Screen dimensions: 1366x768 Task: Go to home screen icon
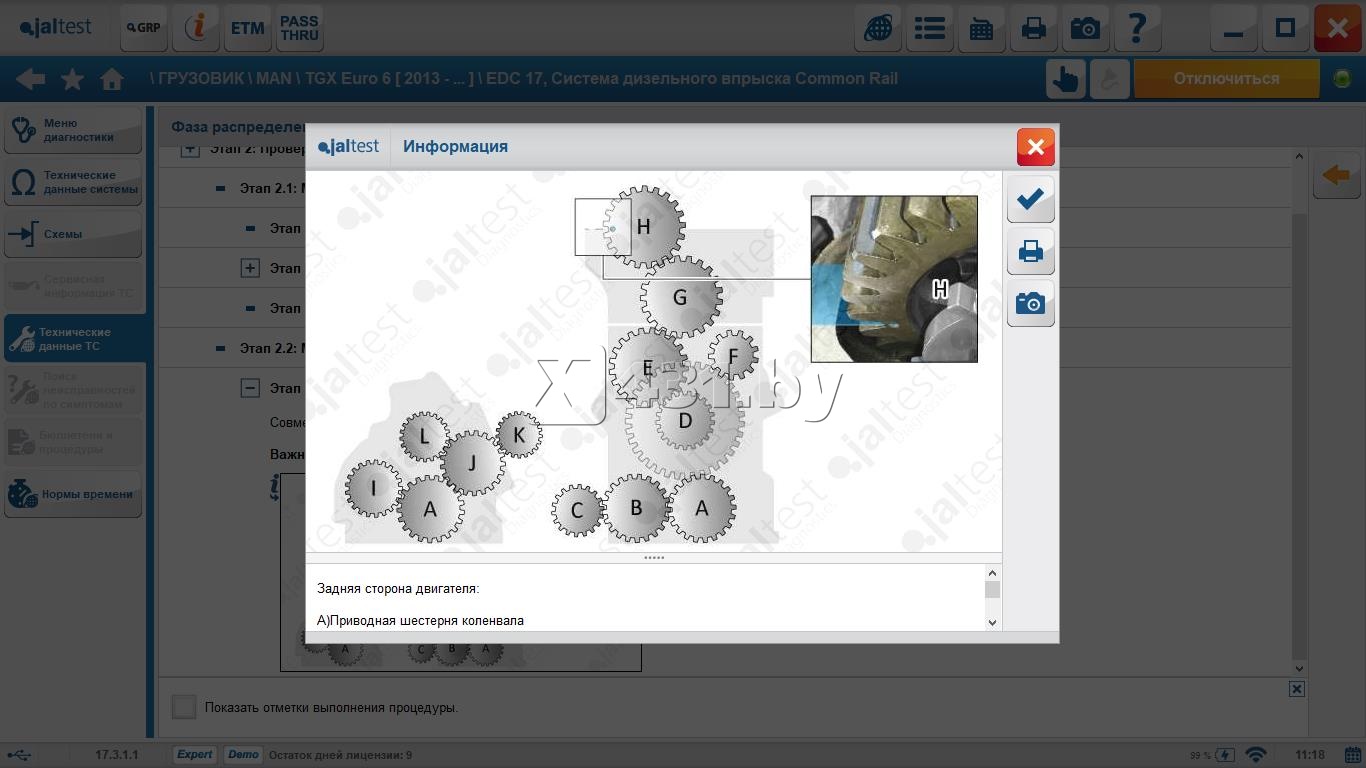point(112,79)
